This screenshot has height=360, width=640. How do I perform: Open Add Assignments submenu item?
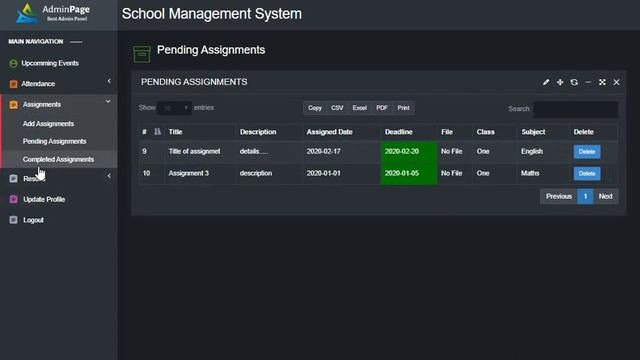[x=48, y=124]
